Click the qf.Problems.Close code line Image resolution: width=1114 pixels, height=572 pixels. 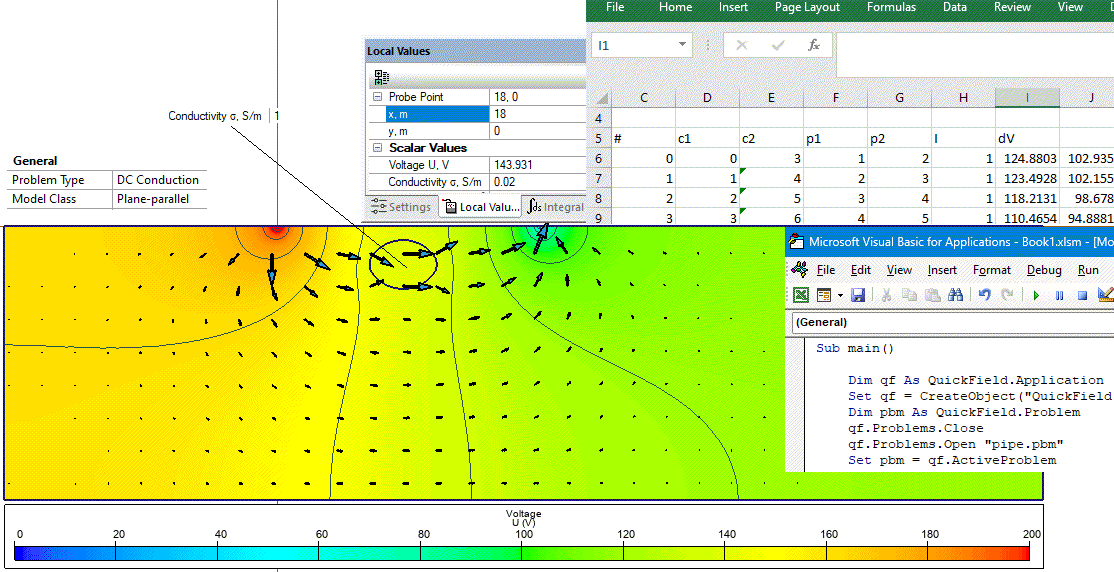[x=916, y=428]
